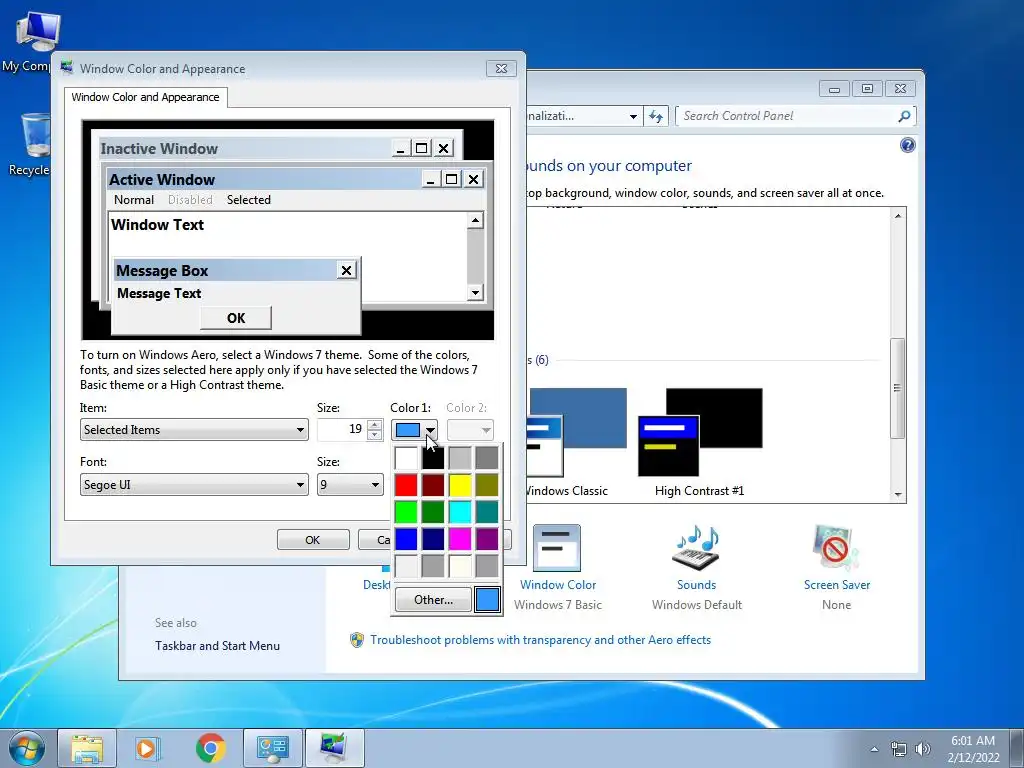The image size is (1024, 768).
Task: Click the refresh button beside address bar
Action: [x=656, y=116]
